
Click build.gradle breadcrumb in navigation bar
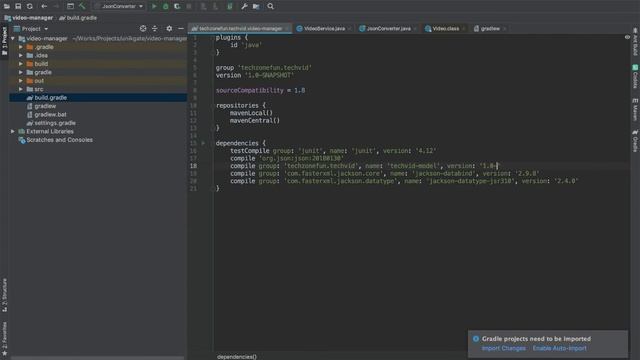[x=78, y=18]
